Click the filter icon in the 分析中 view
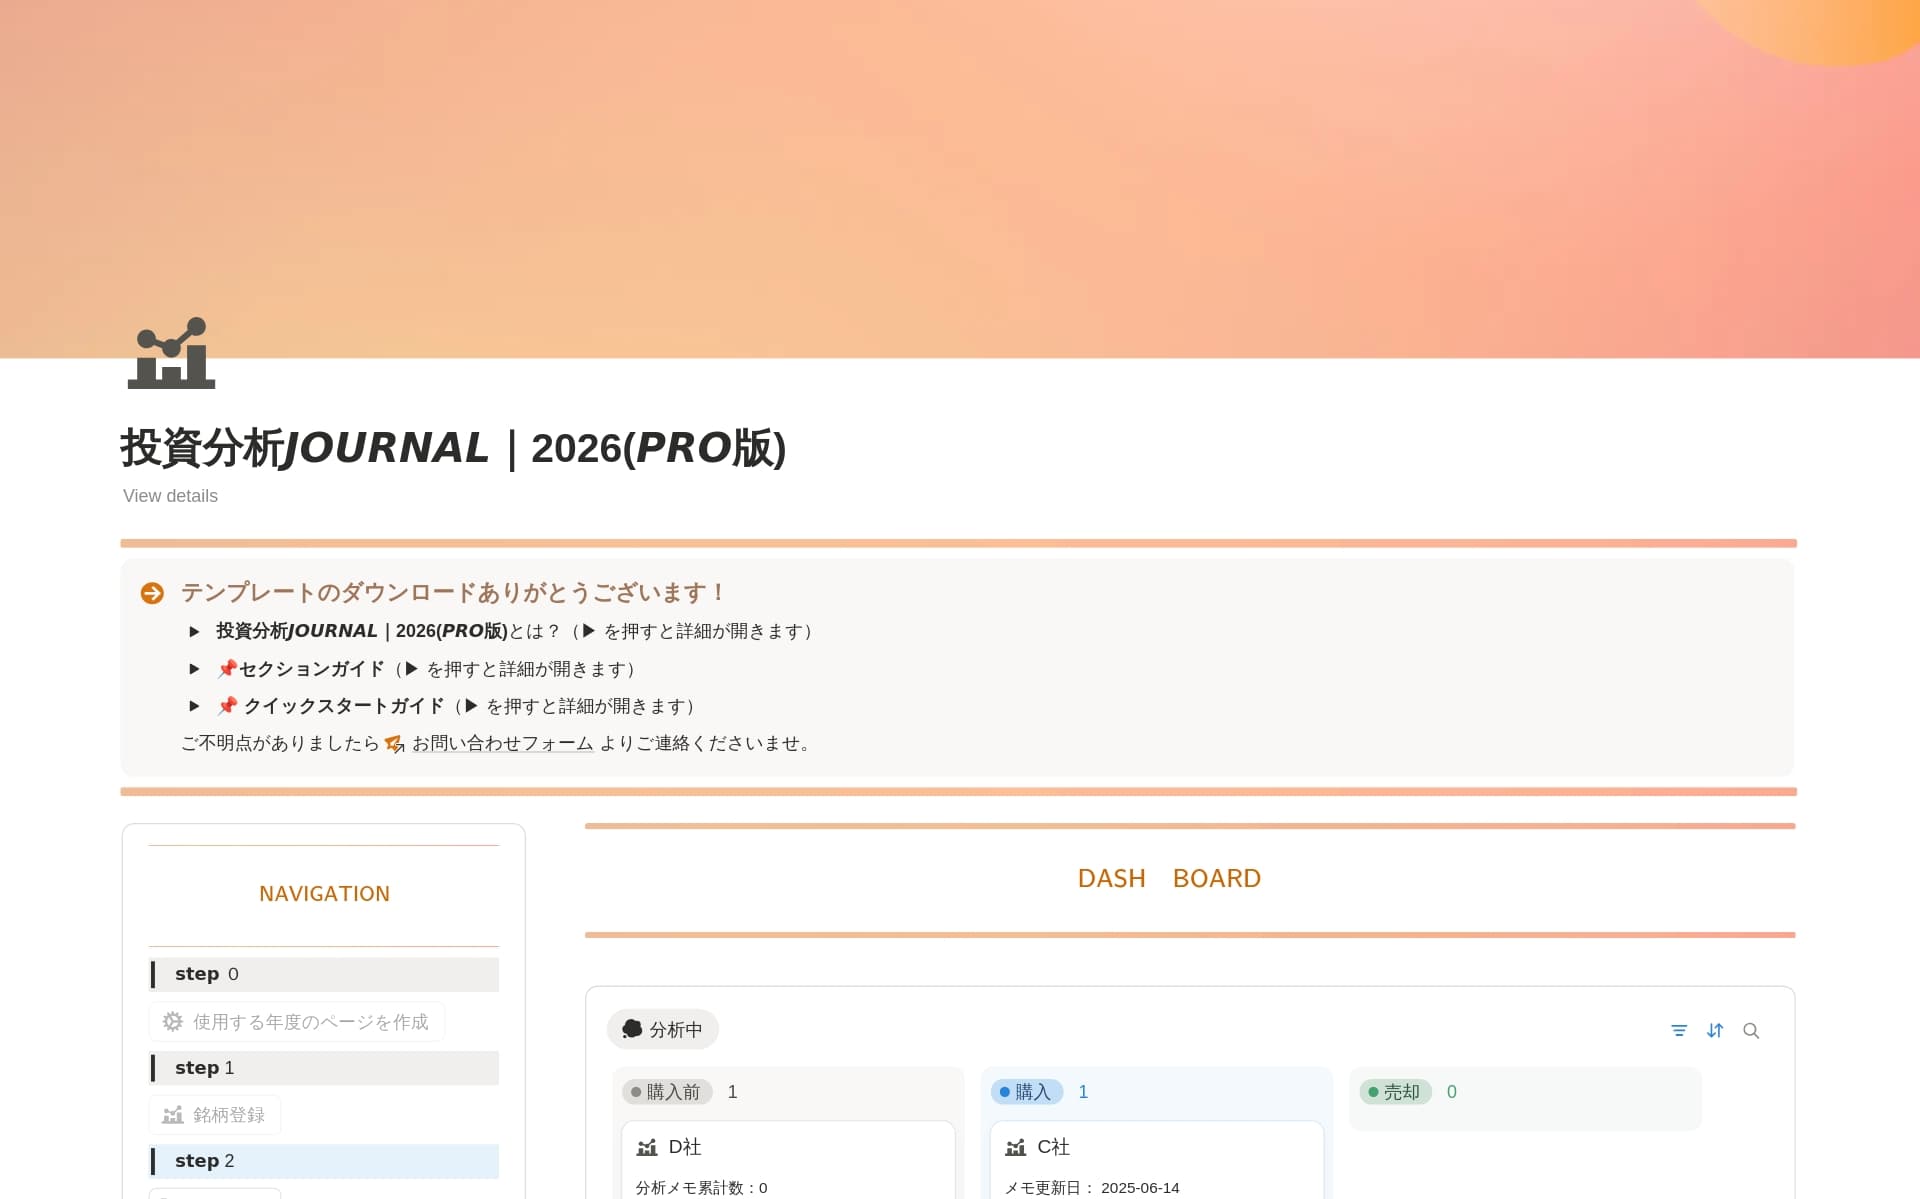This screenshot has width=1920, height=1199. pos(1679,1030)
